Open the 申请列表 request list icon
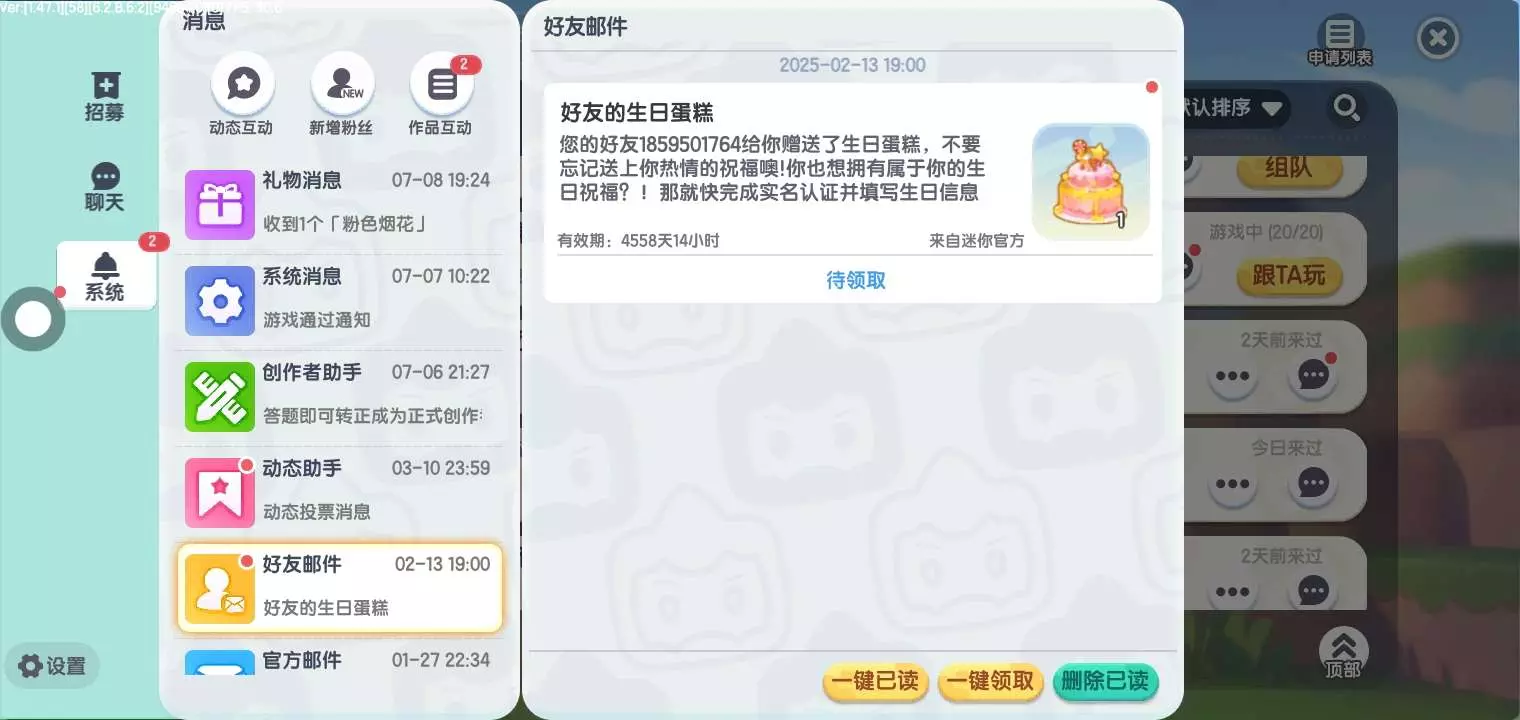1520x720 pixels. [1340, 43]
